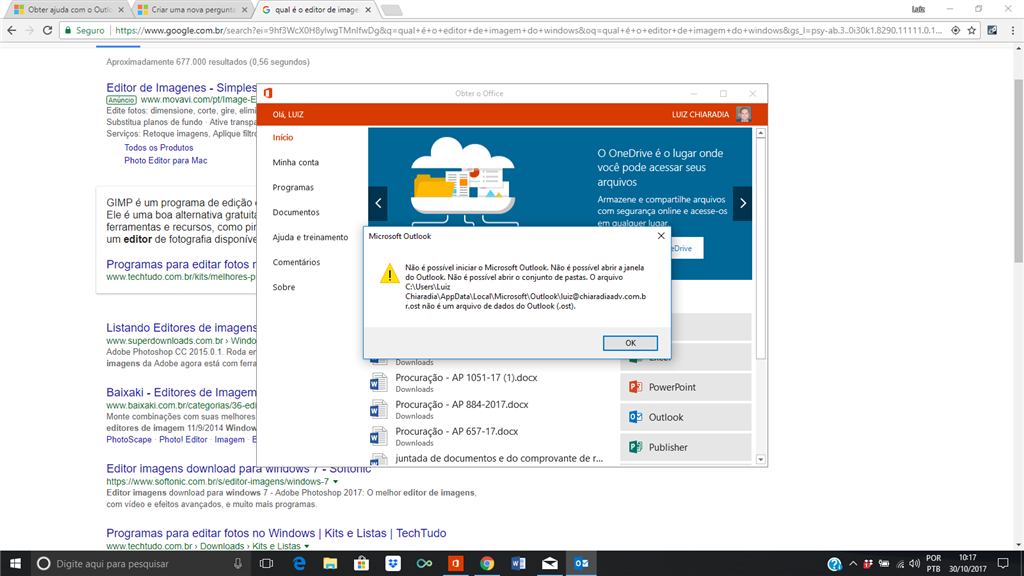
Task: Expand the dropdown arrow beside the Softonic URL
Action: 336,482
